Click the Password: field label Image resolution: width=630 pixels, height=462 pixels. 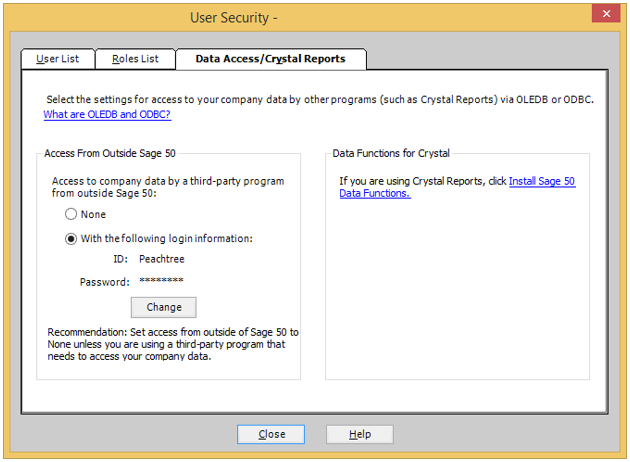pyautogui.click(x=104, y=282)
